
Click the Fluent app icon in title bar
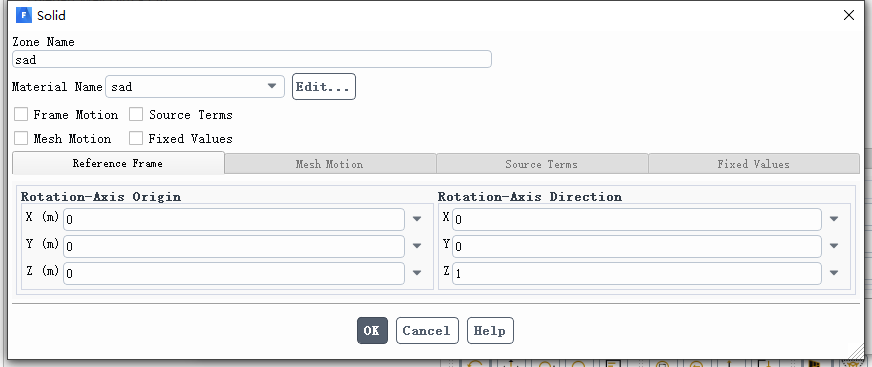coord(24,15)
